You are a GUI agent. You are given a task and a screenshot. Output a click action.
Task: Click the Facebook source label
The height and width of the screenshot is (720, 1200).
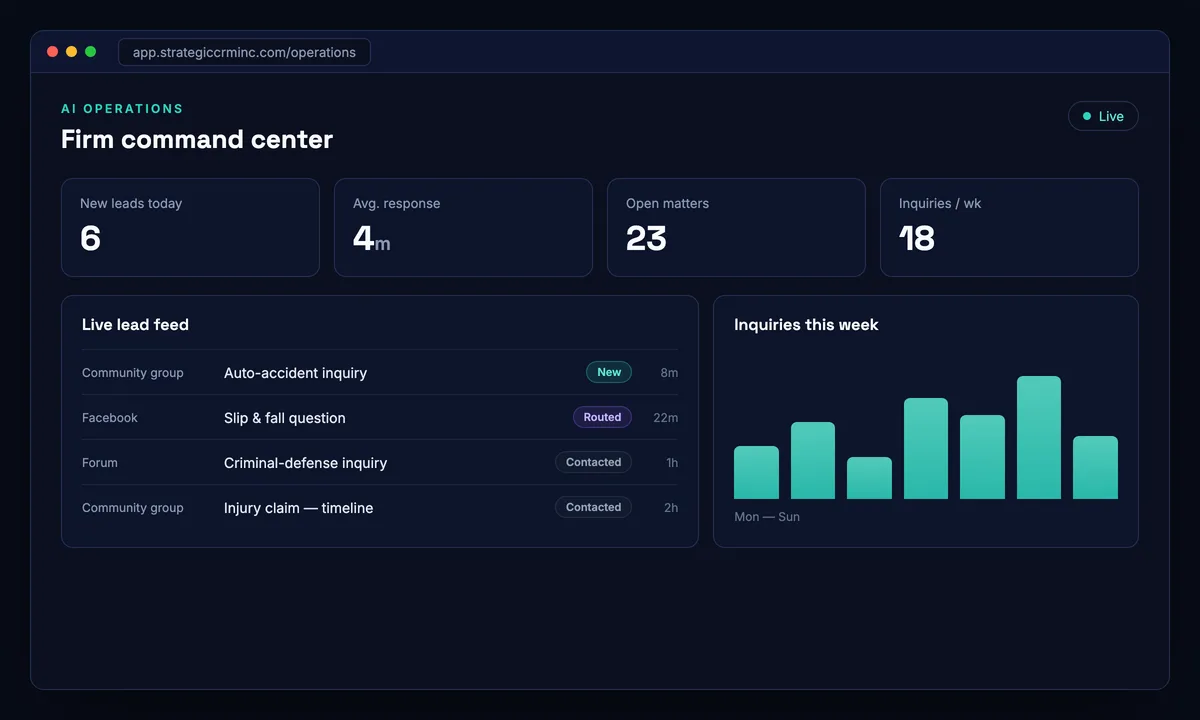110,418
